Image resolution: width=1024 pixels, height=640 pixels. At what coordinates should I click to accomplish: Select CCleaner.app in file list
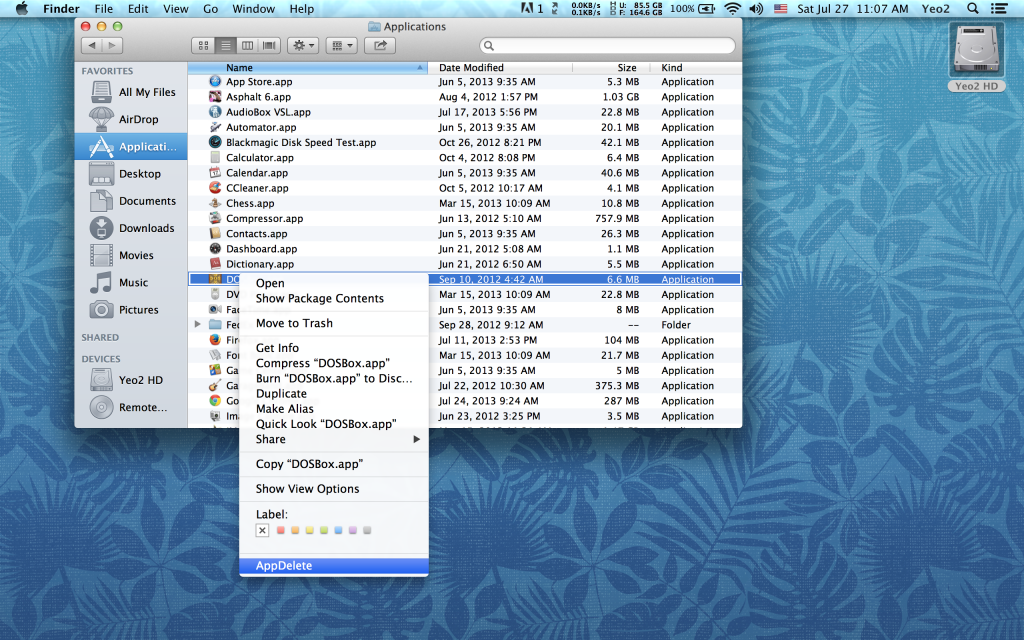465,188
